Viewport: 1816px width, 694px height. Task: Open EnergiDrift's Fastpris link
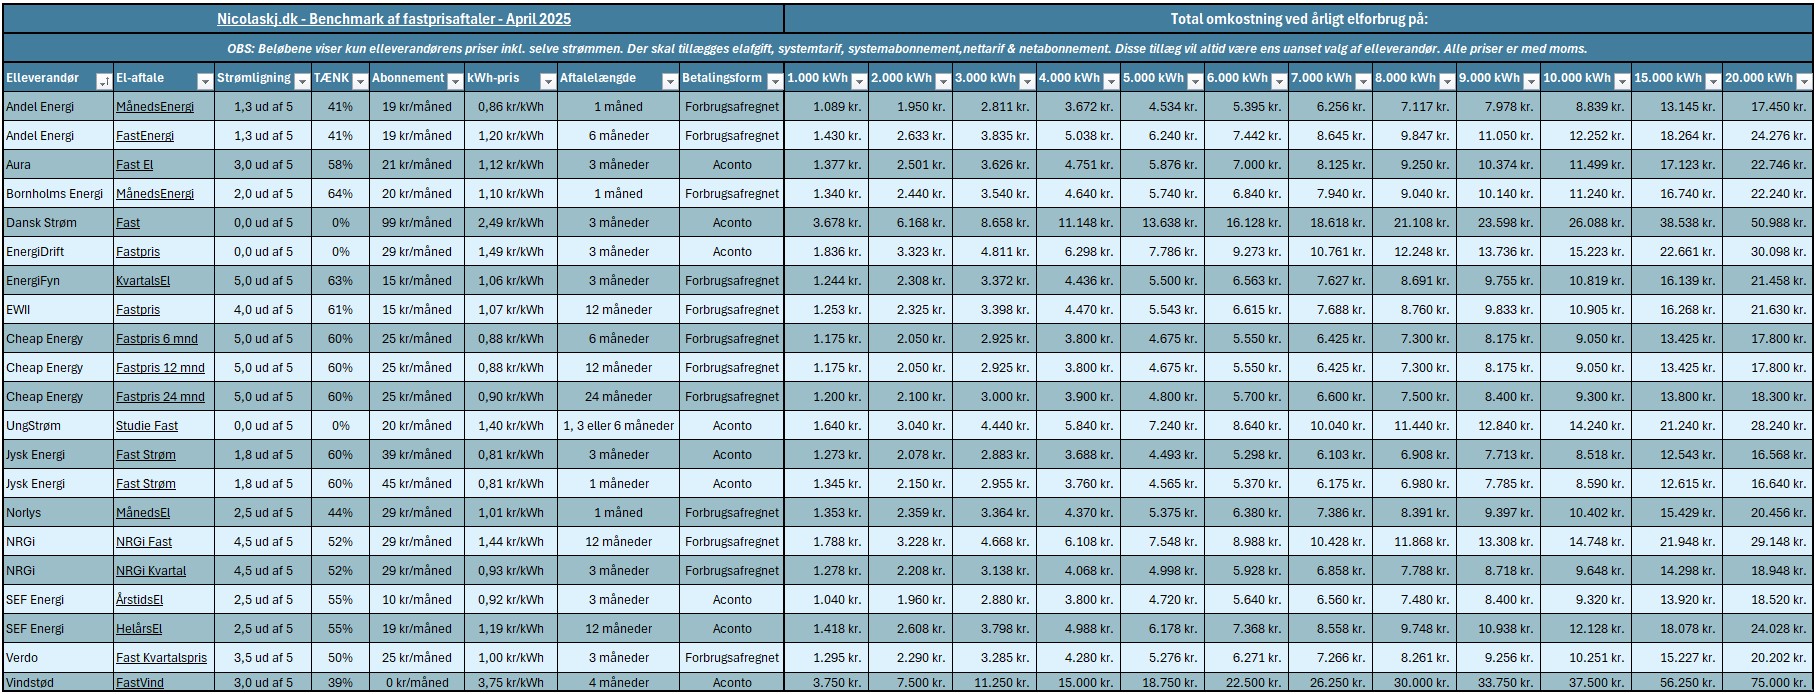[138, 252]
